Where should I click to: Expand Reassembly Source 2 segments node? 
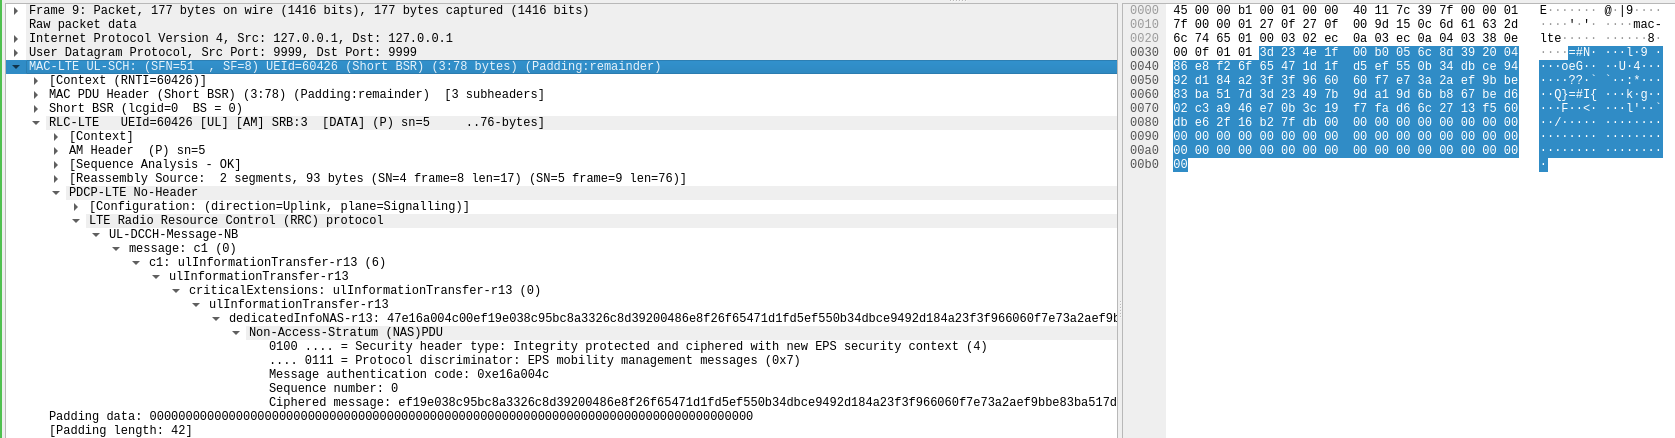point(56,178)
